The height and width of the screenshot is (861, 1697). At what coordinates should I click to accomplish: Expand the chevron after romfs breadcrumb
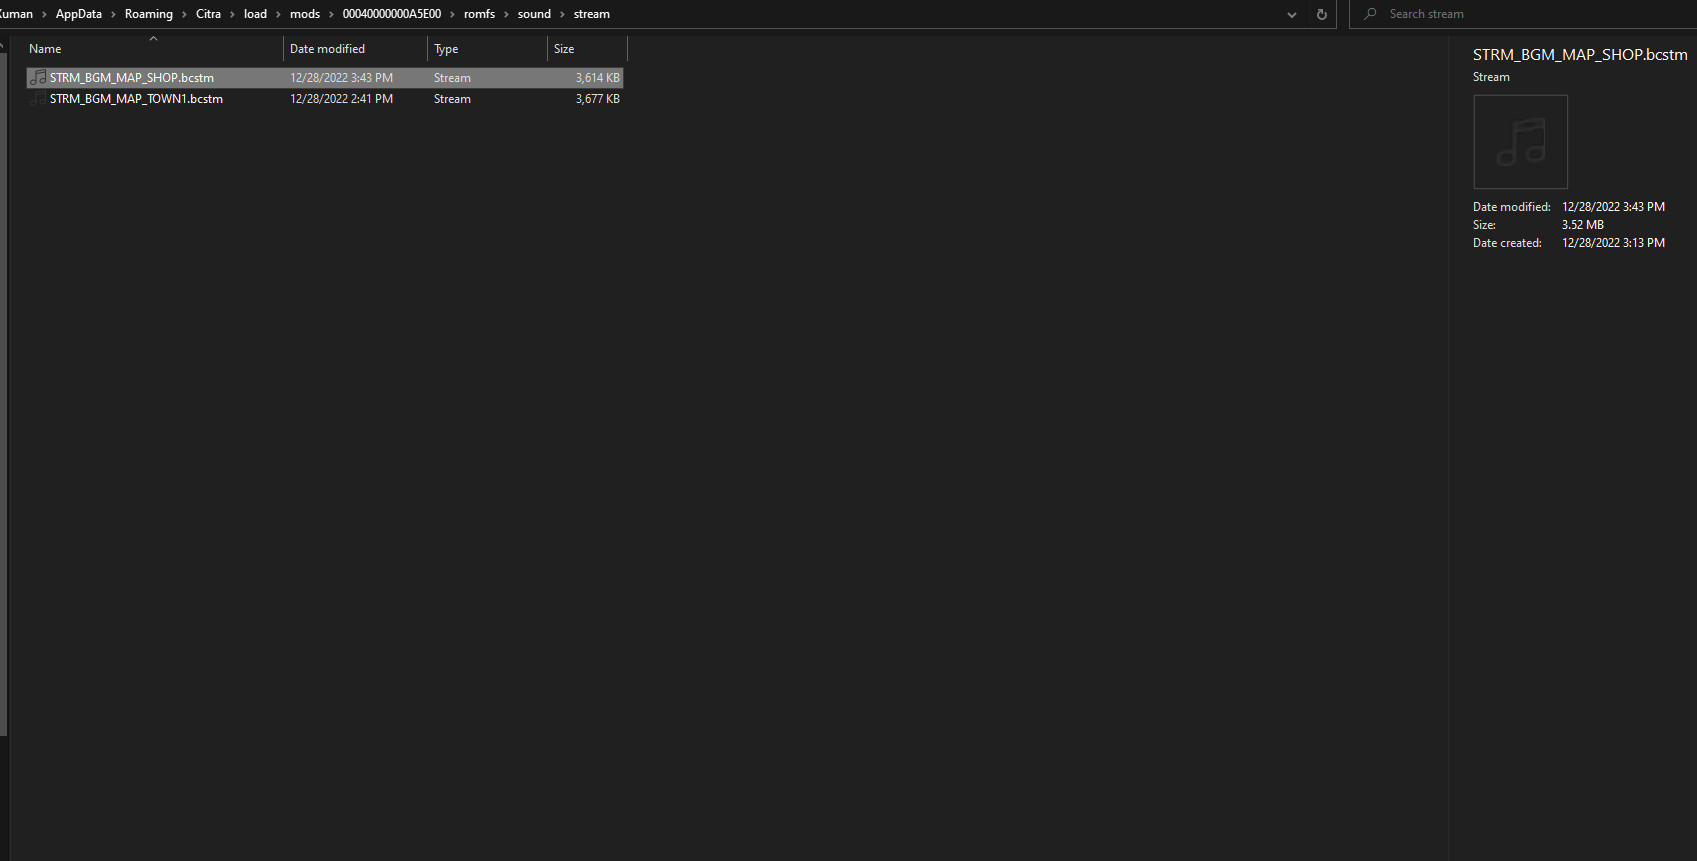pos(506,14)
